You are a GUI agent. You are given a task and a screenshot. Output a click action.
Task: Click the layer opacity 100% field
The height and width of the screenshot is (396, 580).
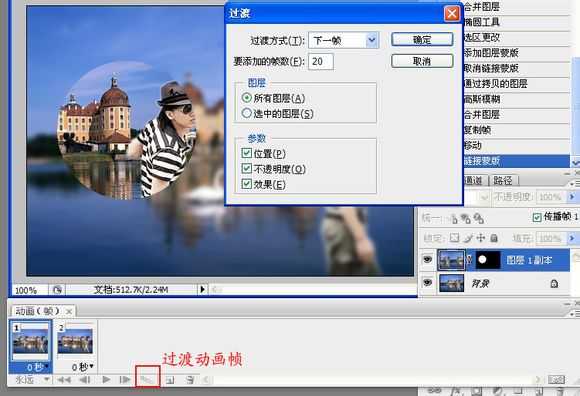coord(551,197)
